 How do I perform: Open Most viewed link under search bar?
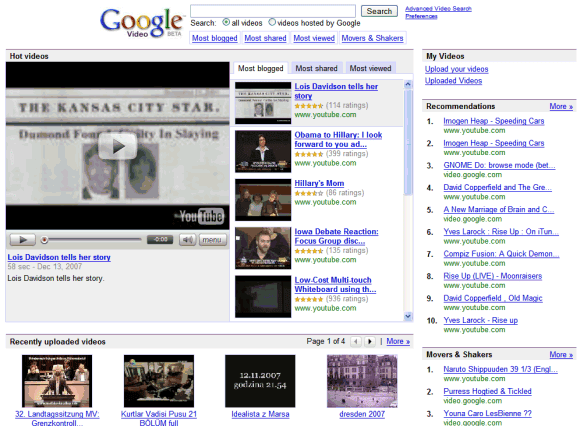[314, 38]
